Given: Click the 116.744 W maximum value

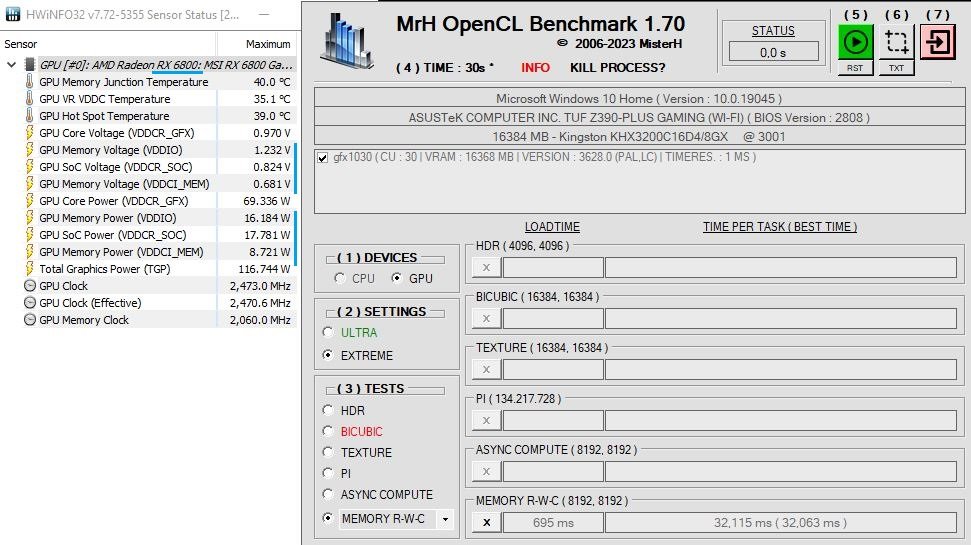Looking at the screenshot, I should (x=264, y=269).
